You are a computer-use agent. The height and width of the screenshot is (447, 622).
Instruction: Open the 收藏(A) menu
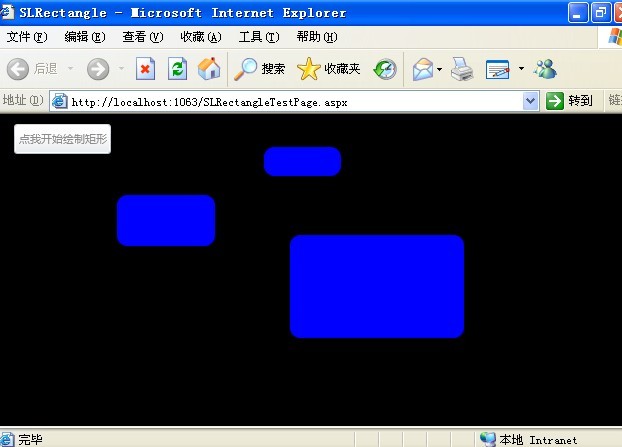tap(201, 37)
